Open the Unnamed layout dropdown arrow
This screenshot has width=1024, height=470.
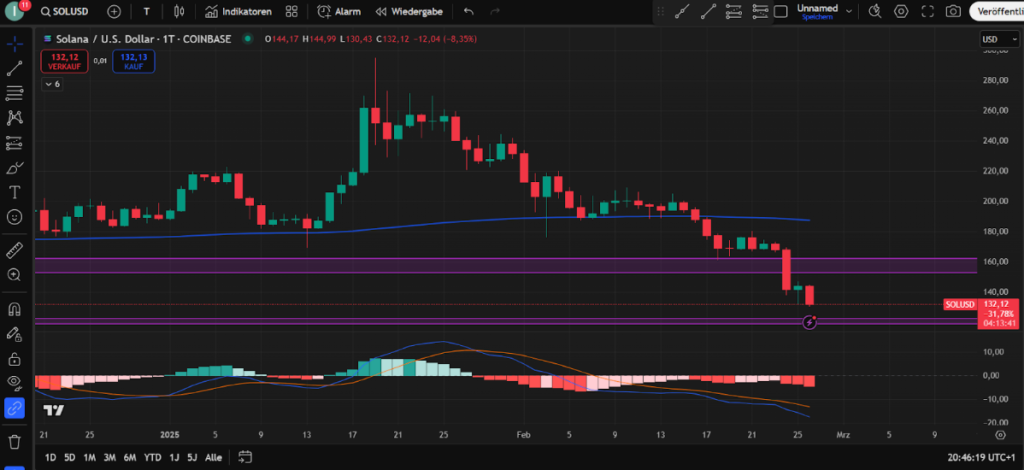[849, 12]
